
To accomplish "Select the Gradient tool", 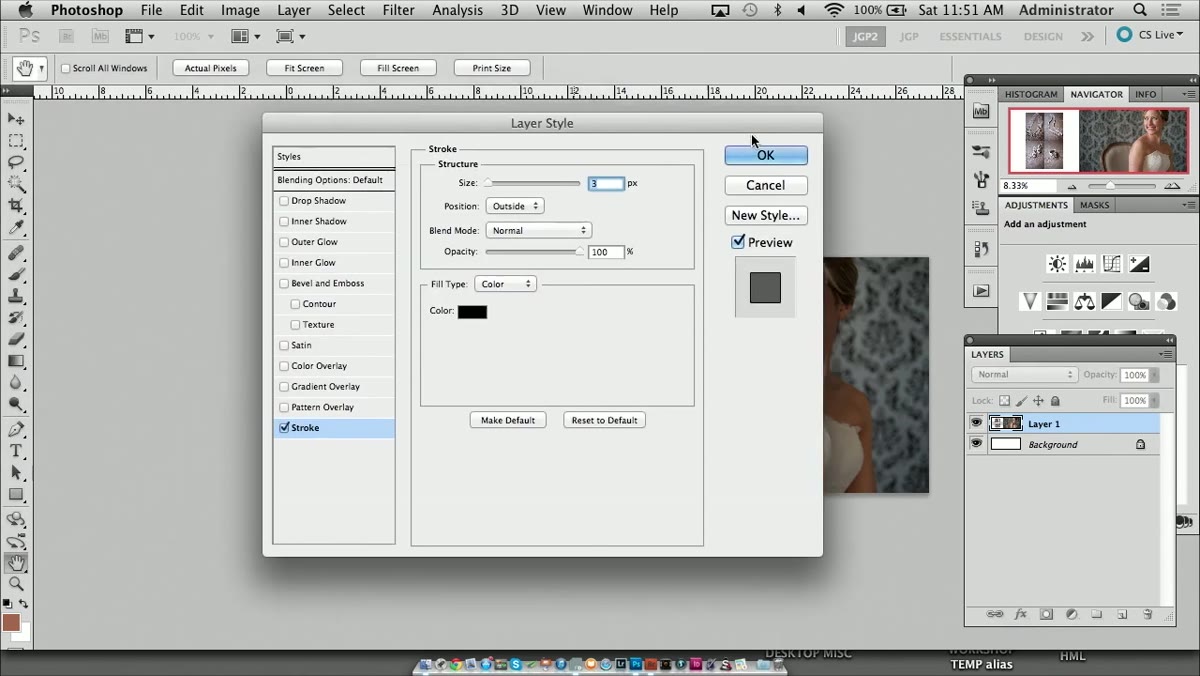I will (x=16, y=361).
